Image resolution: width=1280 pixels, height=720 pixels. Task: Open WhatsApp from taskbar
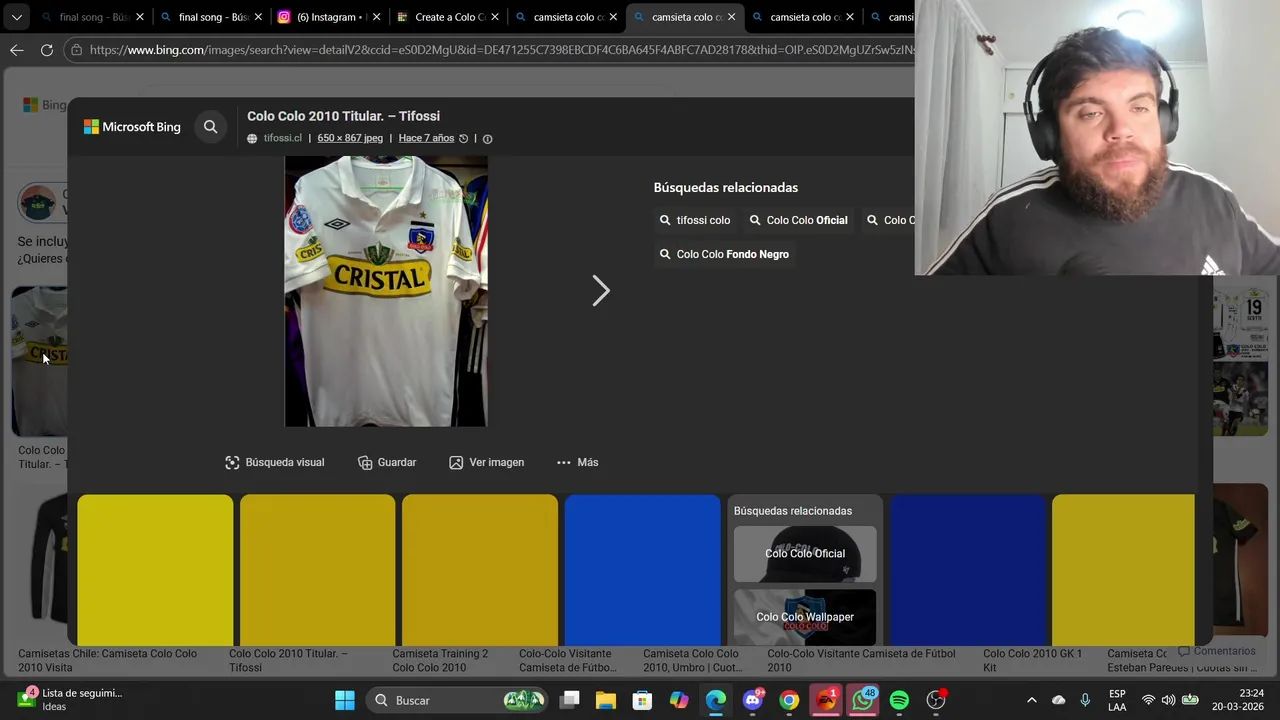coord(863,700)
